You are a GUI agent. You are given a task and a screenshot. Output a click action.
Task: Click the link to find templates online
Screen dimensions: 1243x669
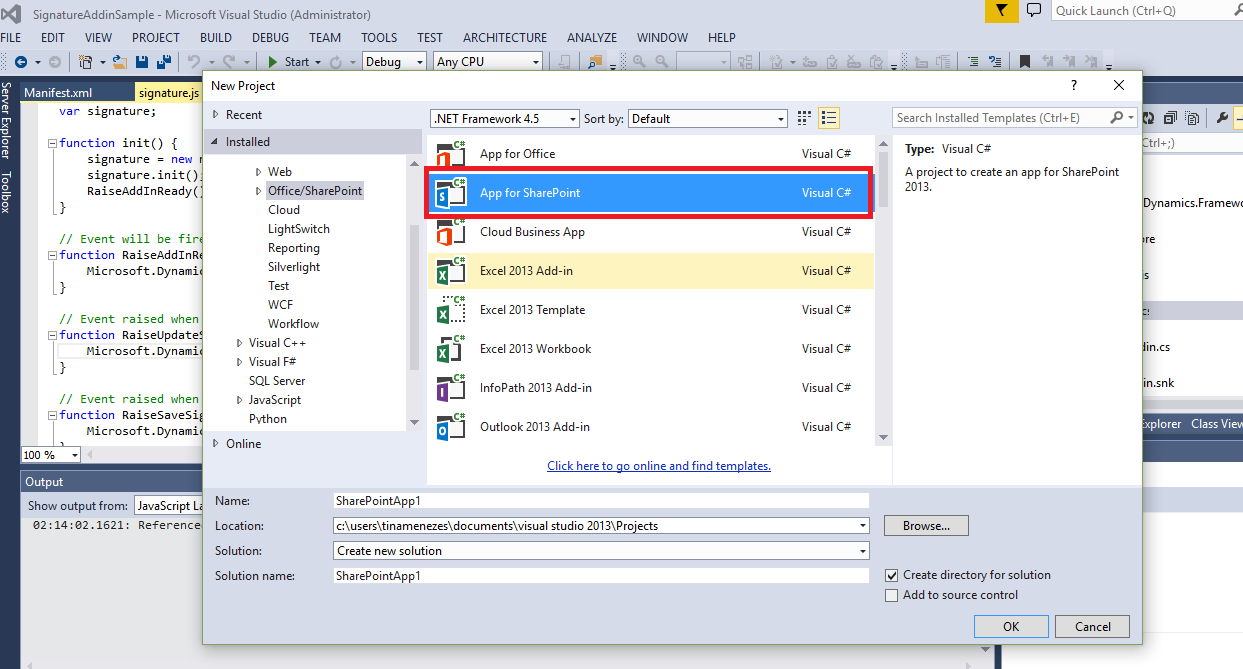click(659, 466)
